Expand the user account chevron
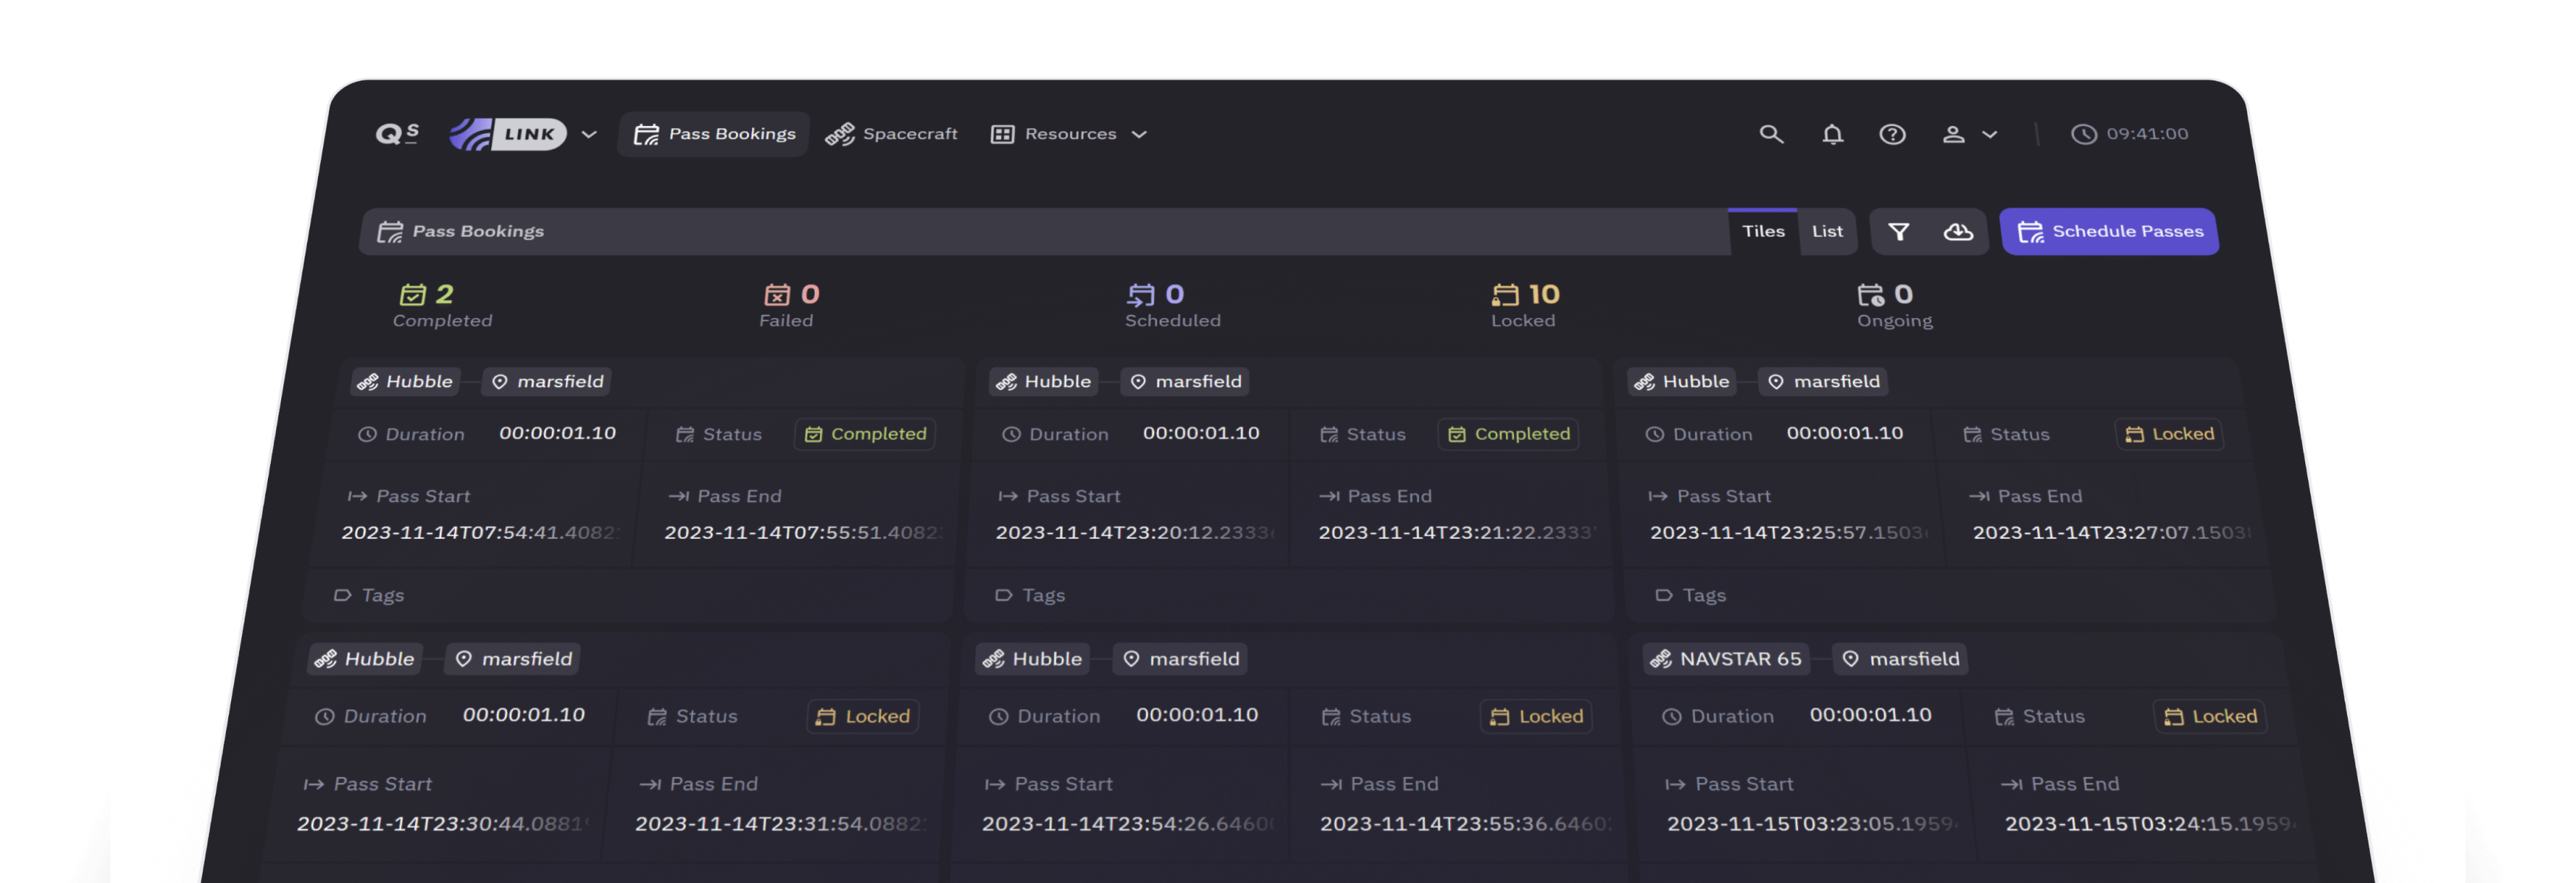 tap(1990, 135)
